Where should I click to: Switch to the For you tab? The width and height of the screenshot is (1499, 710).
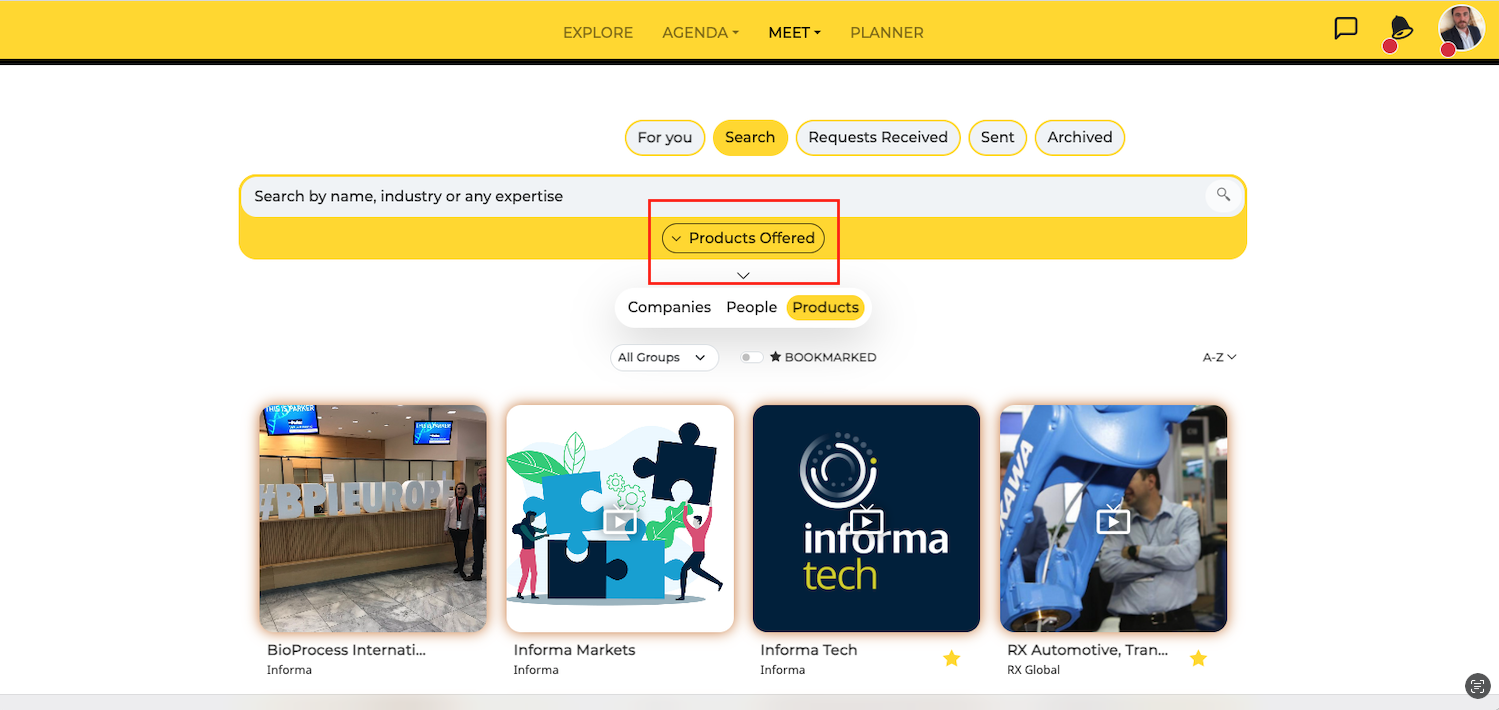[x=665, y=137]
